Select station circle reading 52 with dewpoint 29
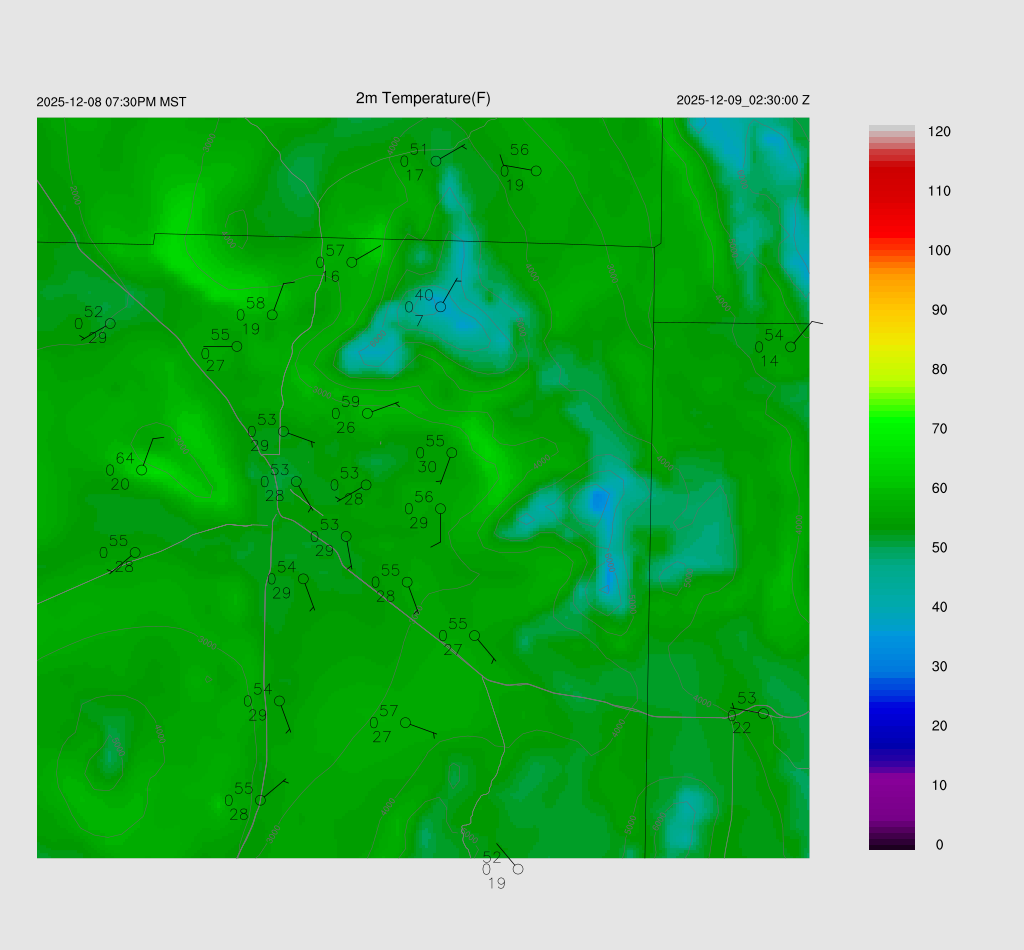This screenshot has width=1024, height=950. [110, 323]
